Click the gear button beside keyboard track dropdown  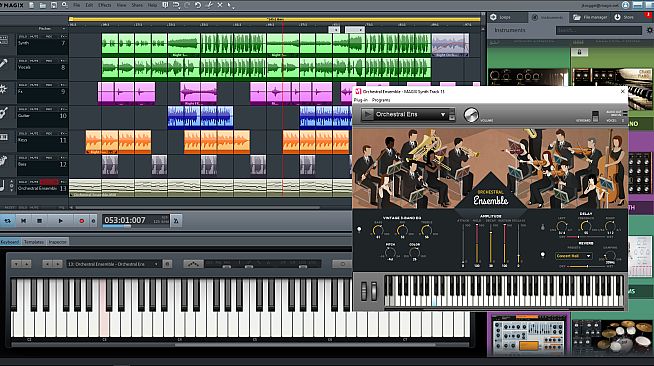pyautogui.click(x=167, y=264)
